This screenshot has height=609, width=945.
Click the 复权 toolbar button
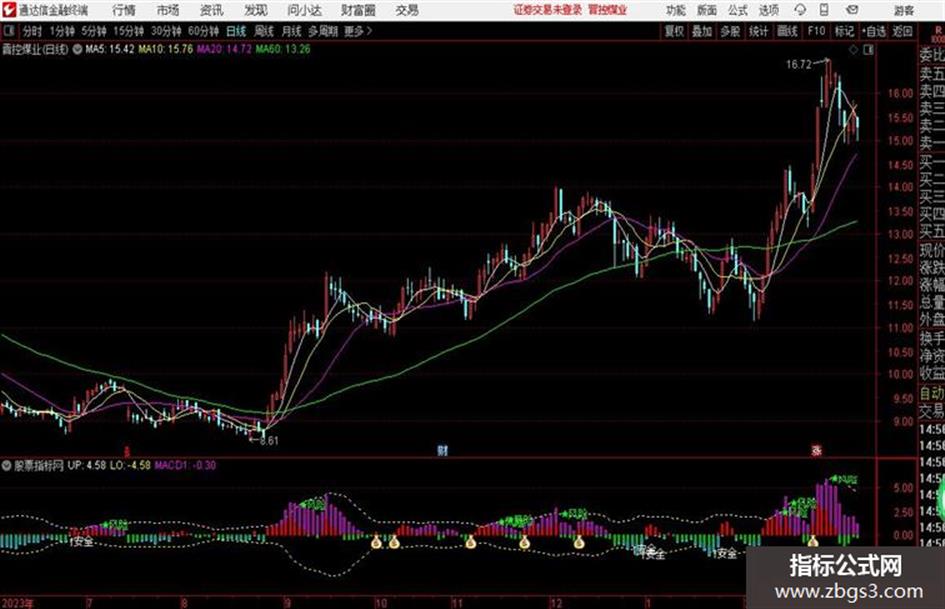(x=674, y=31)
